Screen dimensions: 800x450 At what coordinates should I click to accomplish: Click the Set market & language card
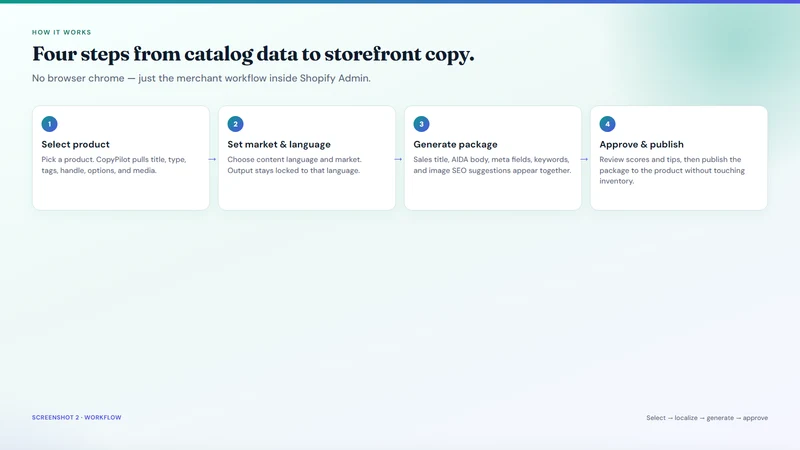307,158
